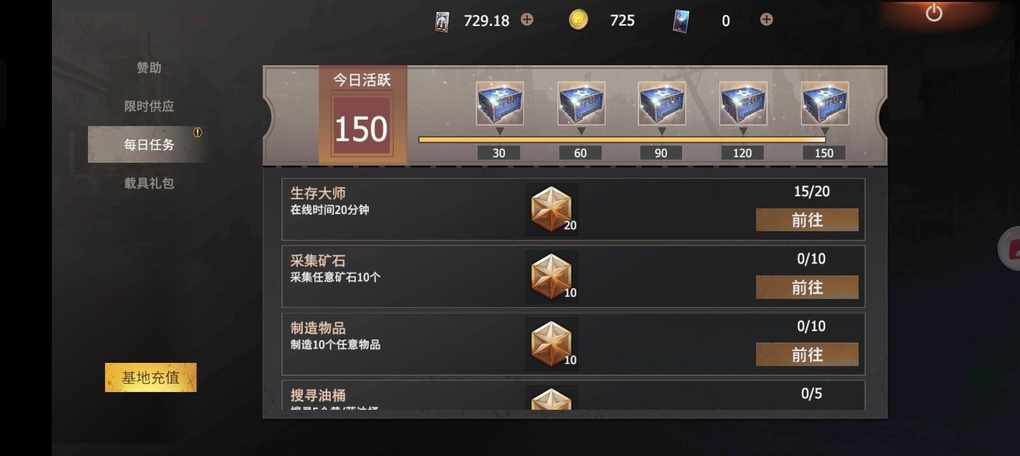Claim the 60 activity reward chest
The width and height of the screenshot is (1020, 456).
click(581, 103)
